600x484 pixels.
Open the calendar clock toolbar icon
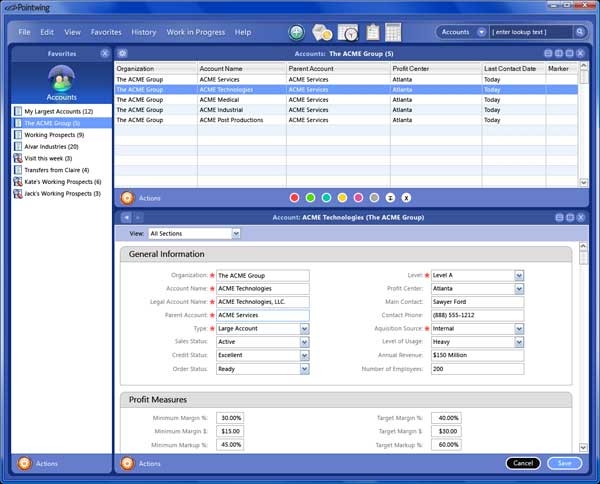pyautogui.click(x=348, y=32)
